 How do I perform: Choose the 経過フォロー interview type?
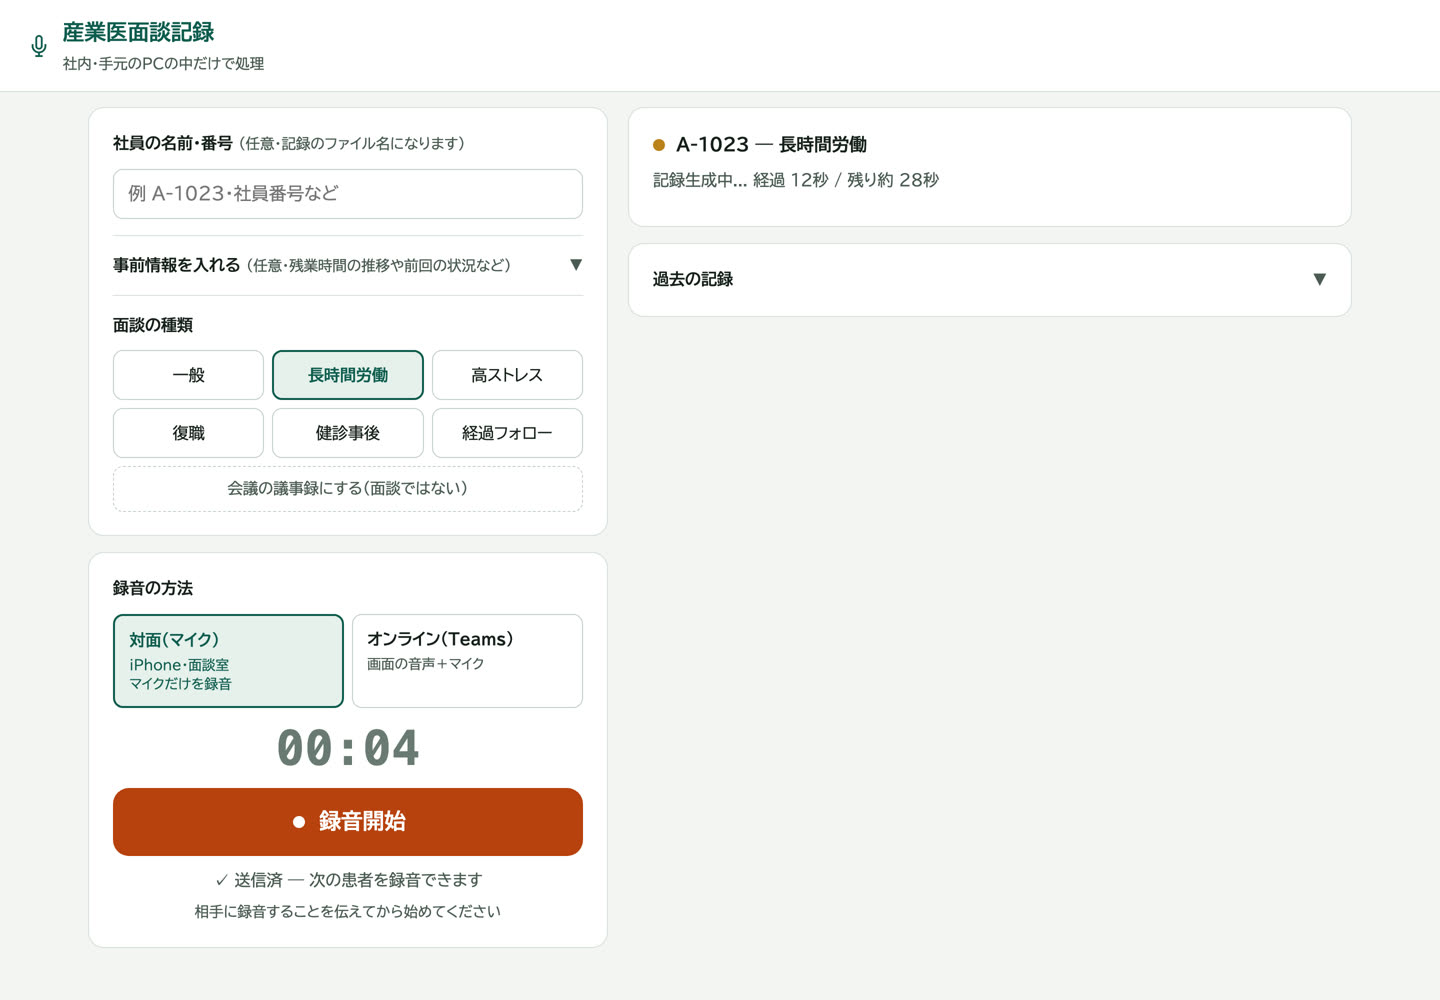507,433
